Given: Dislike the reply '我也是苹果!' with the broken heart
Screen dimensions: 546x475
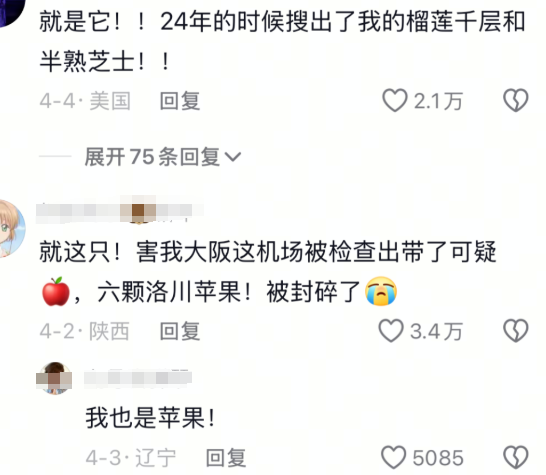Looking at the screenshot, I should tap(516, 457).
